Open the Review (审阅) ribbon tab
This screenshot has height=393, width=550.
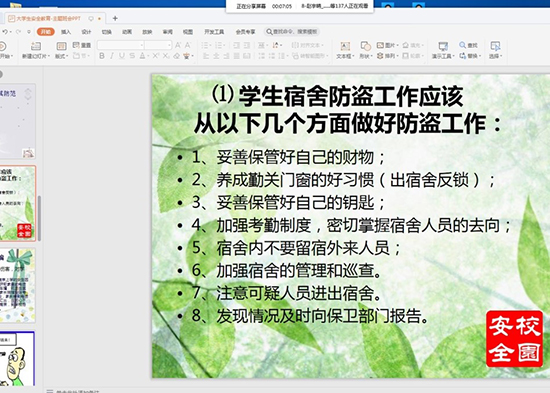coord(167,32)
